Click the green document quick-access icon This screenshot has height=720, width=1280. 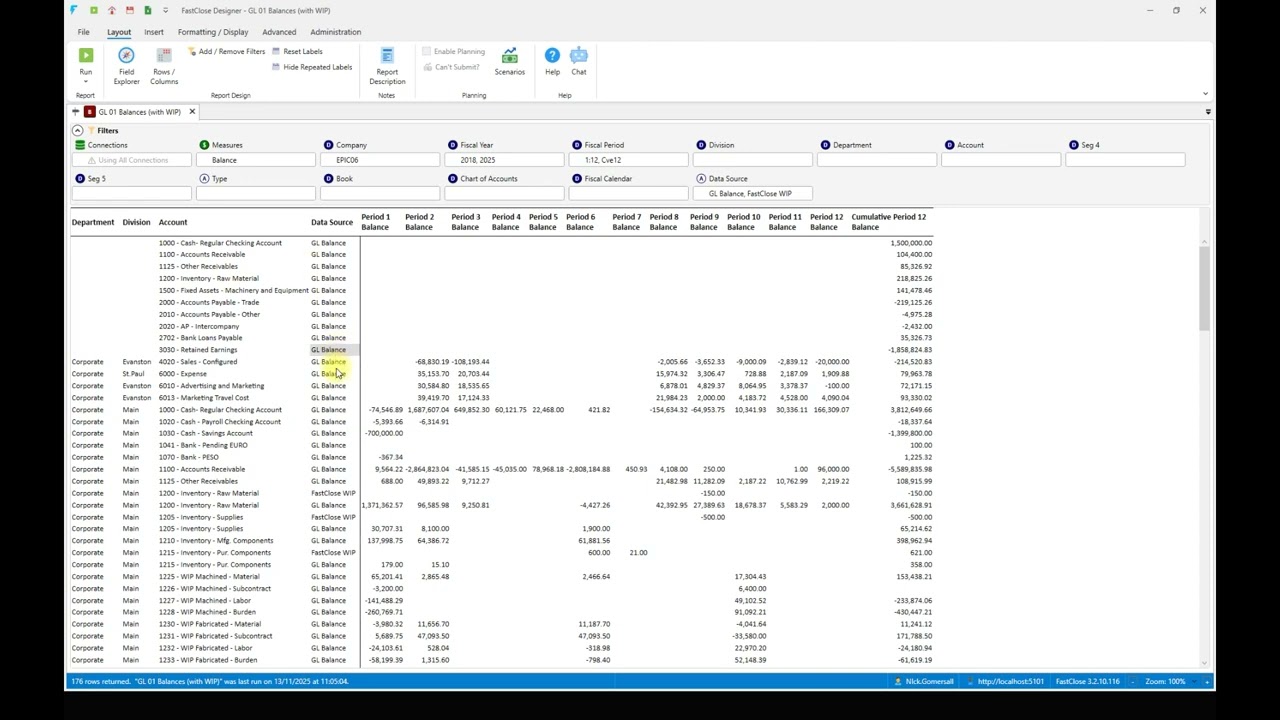tap(147, 10)
